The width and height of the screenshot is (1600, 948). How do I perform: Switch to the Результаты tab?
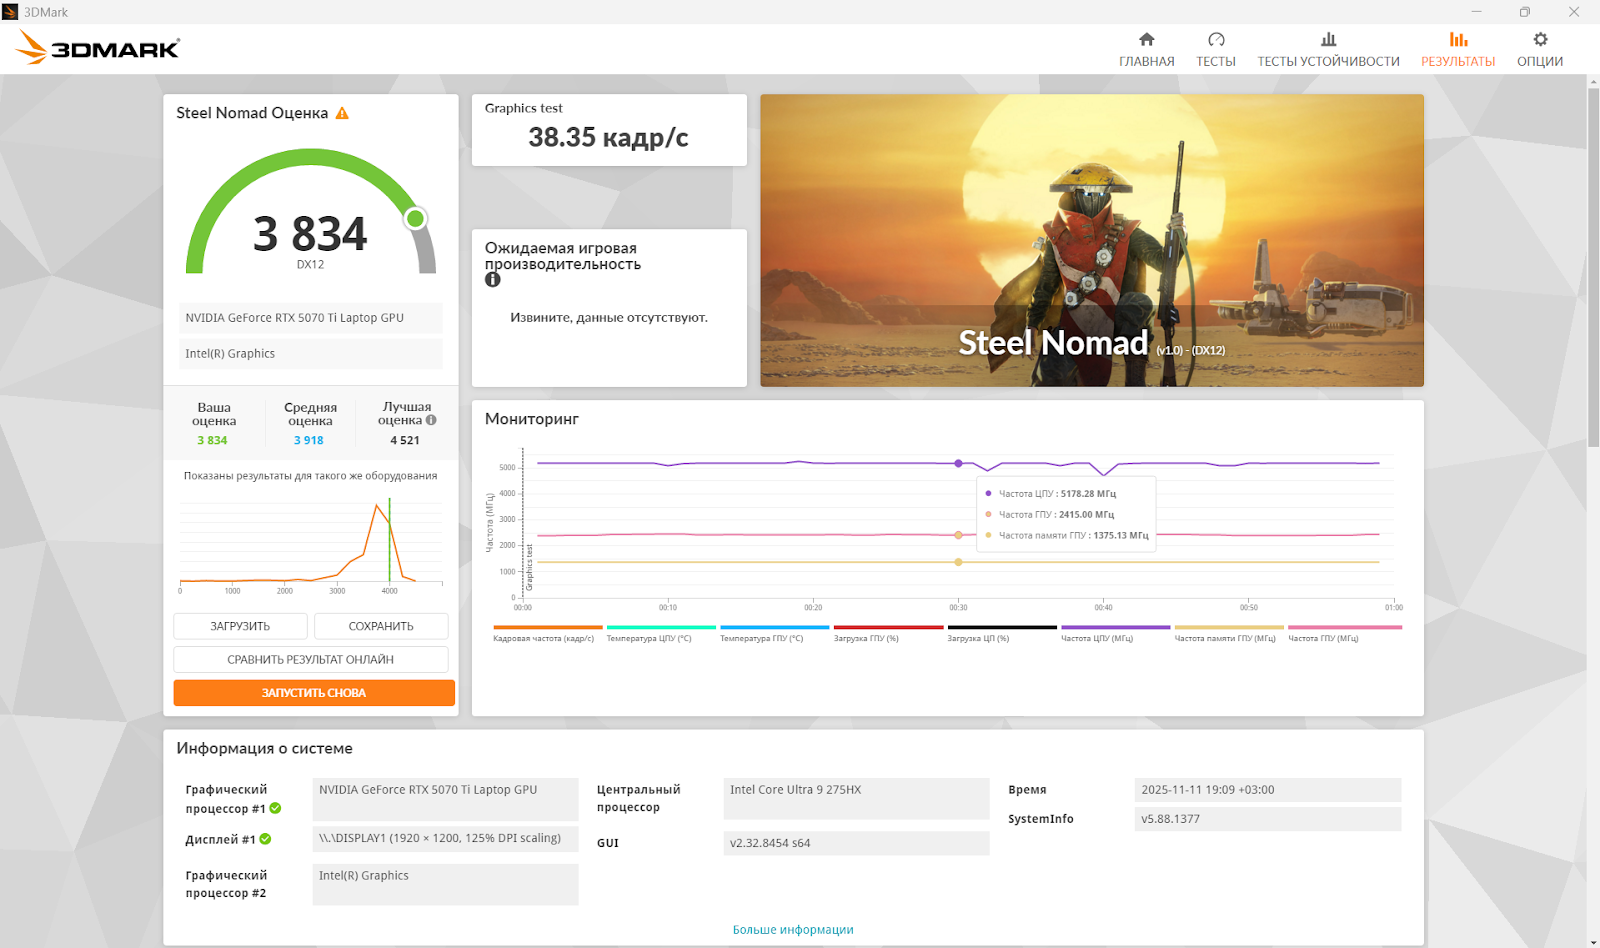[x=1458, y=49]
